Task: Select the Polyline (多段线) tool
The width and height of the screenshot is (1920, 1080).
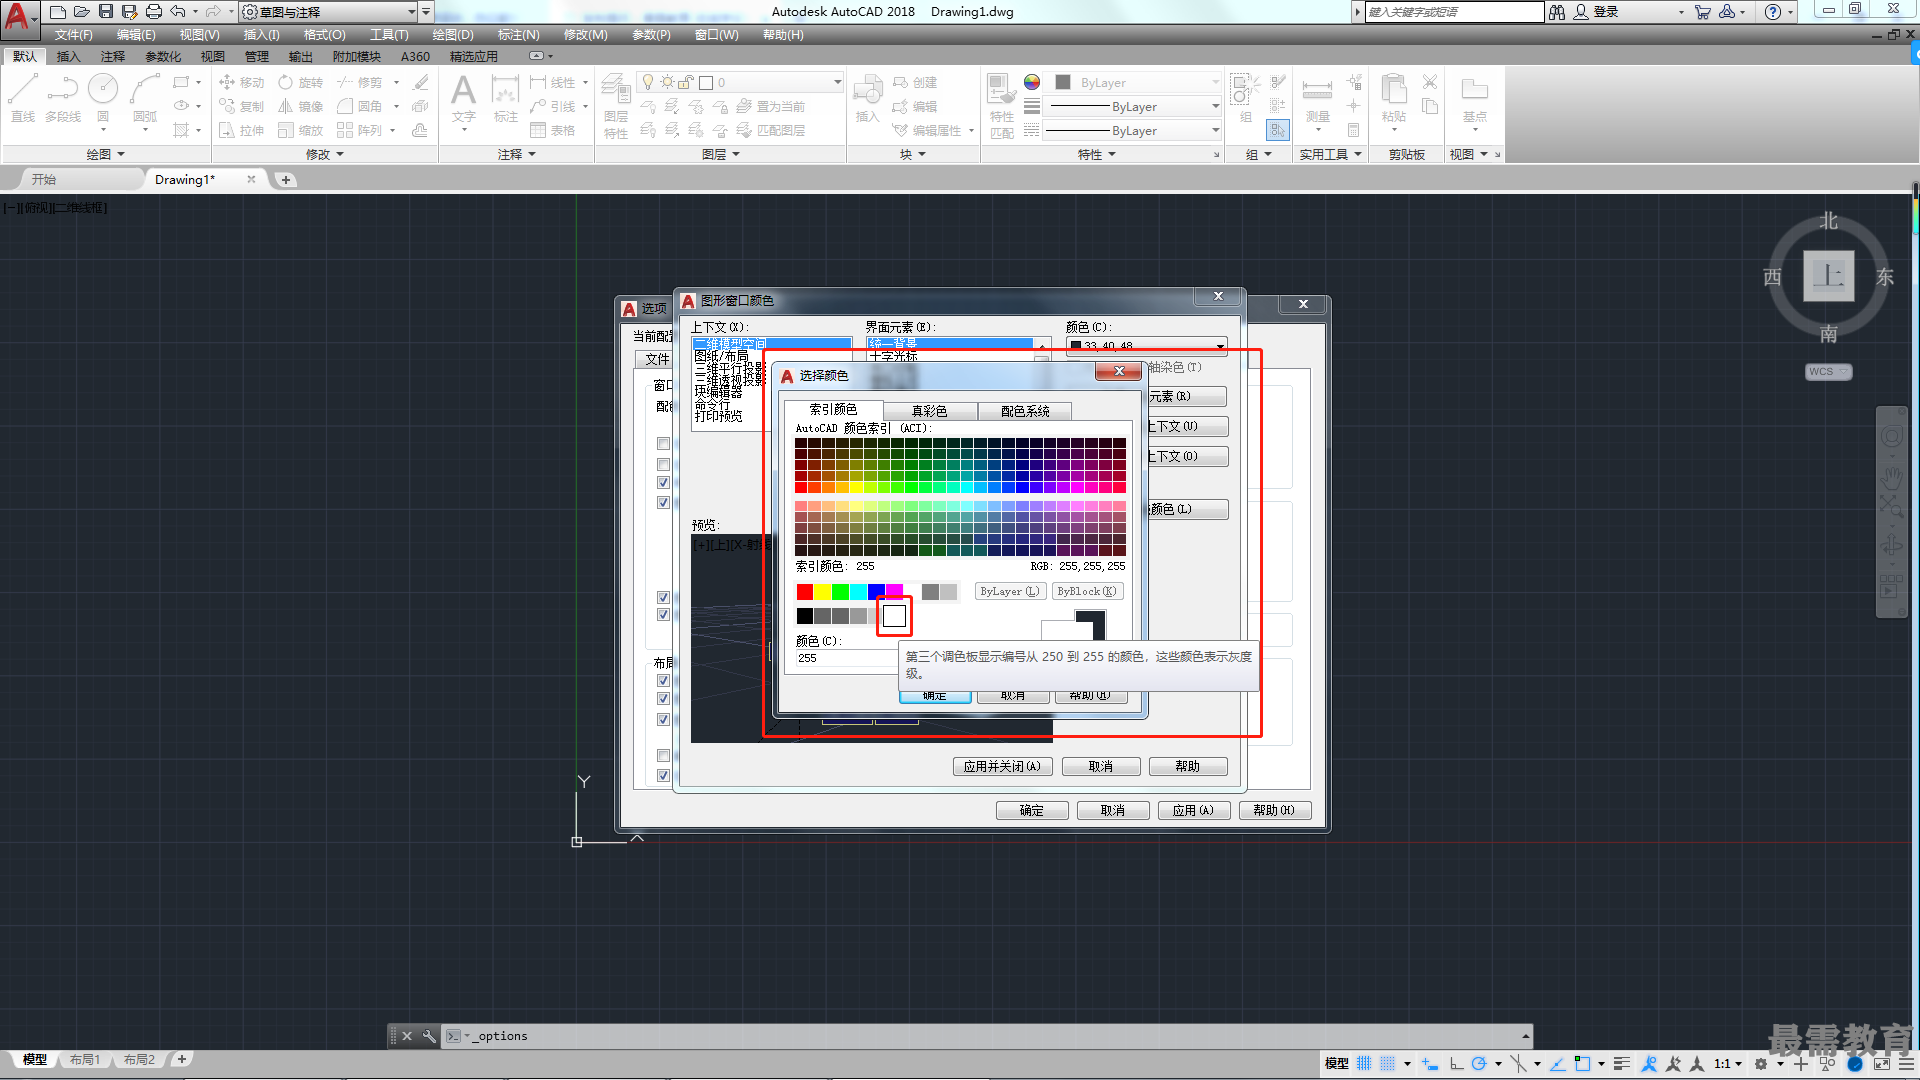Action: point(63,98)
